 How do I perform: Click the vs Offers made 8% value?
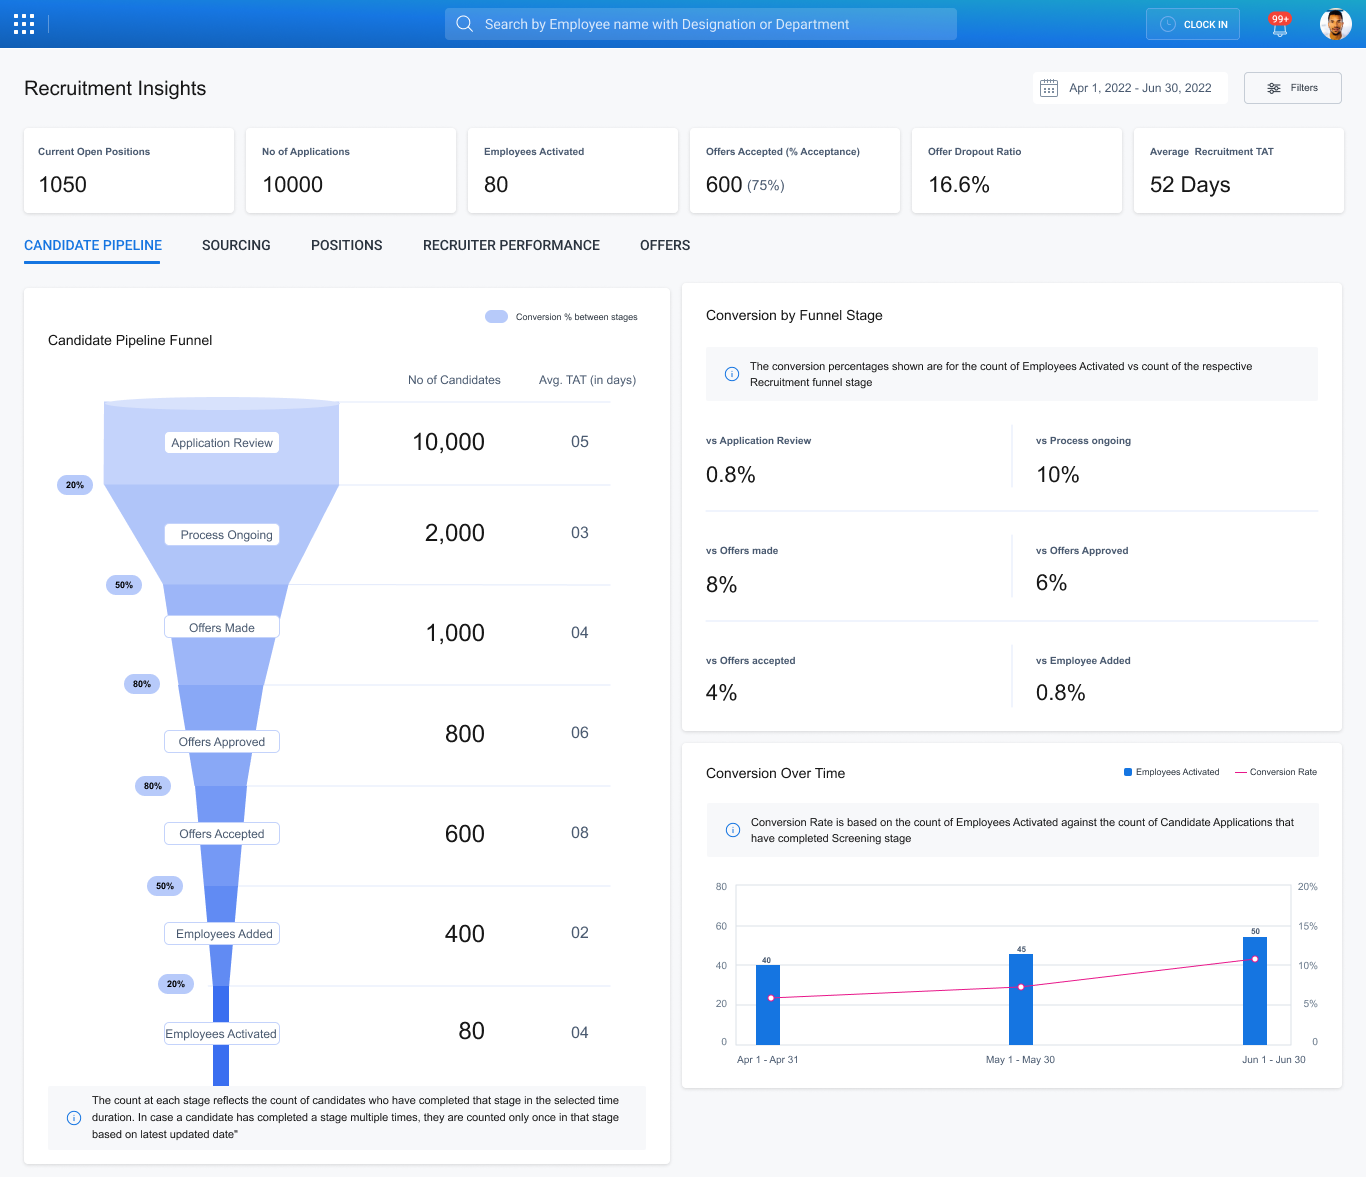(721, 585)
